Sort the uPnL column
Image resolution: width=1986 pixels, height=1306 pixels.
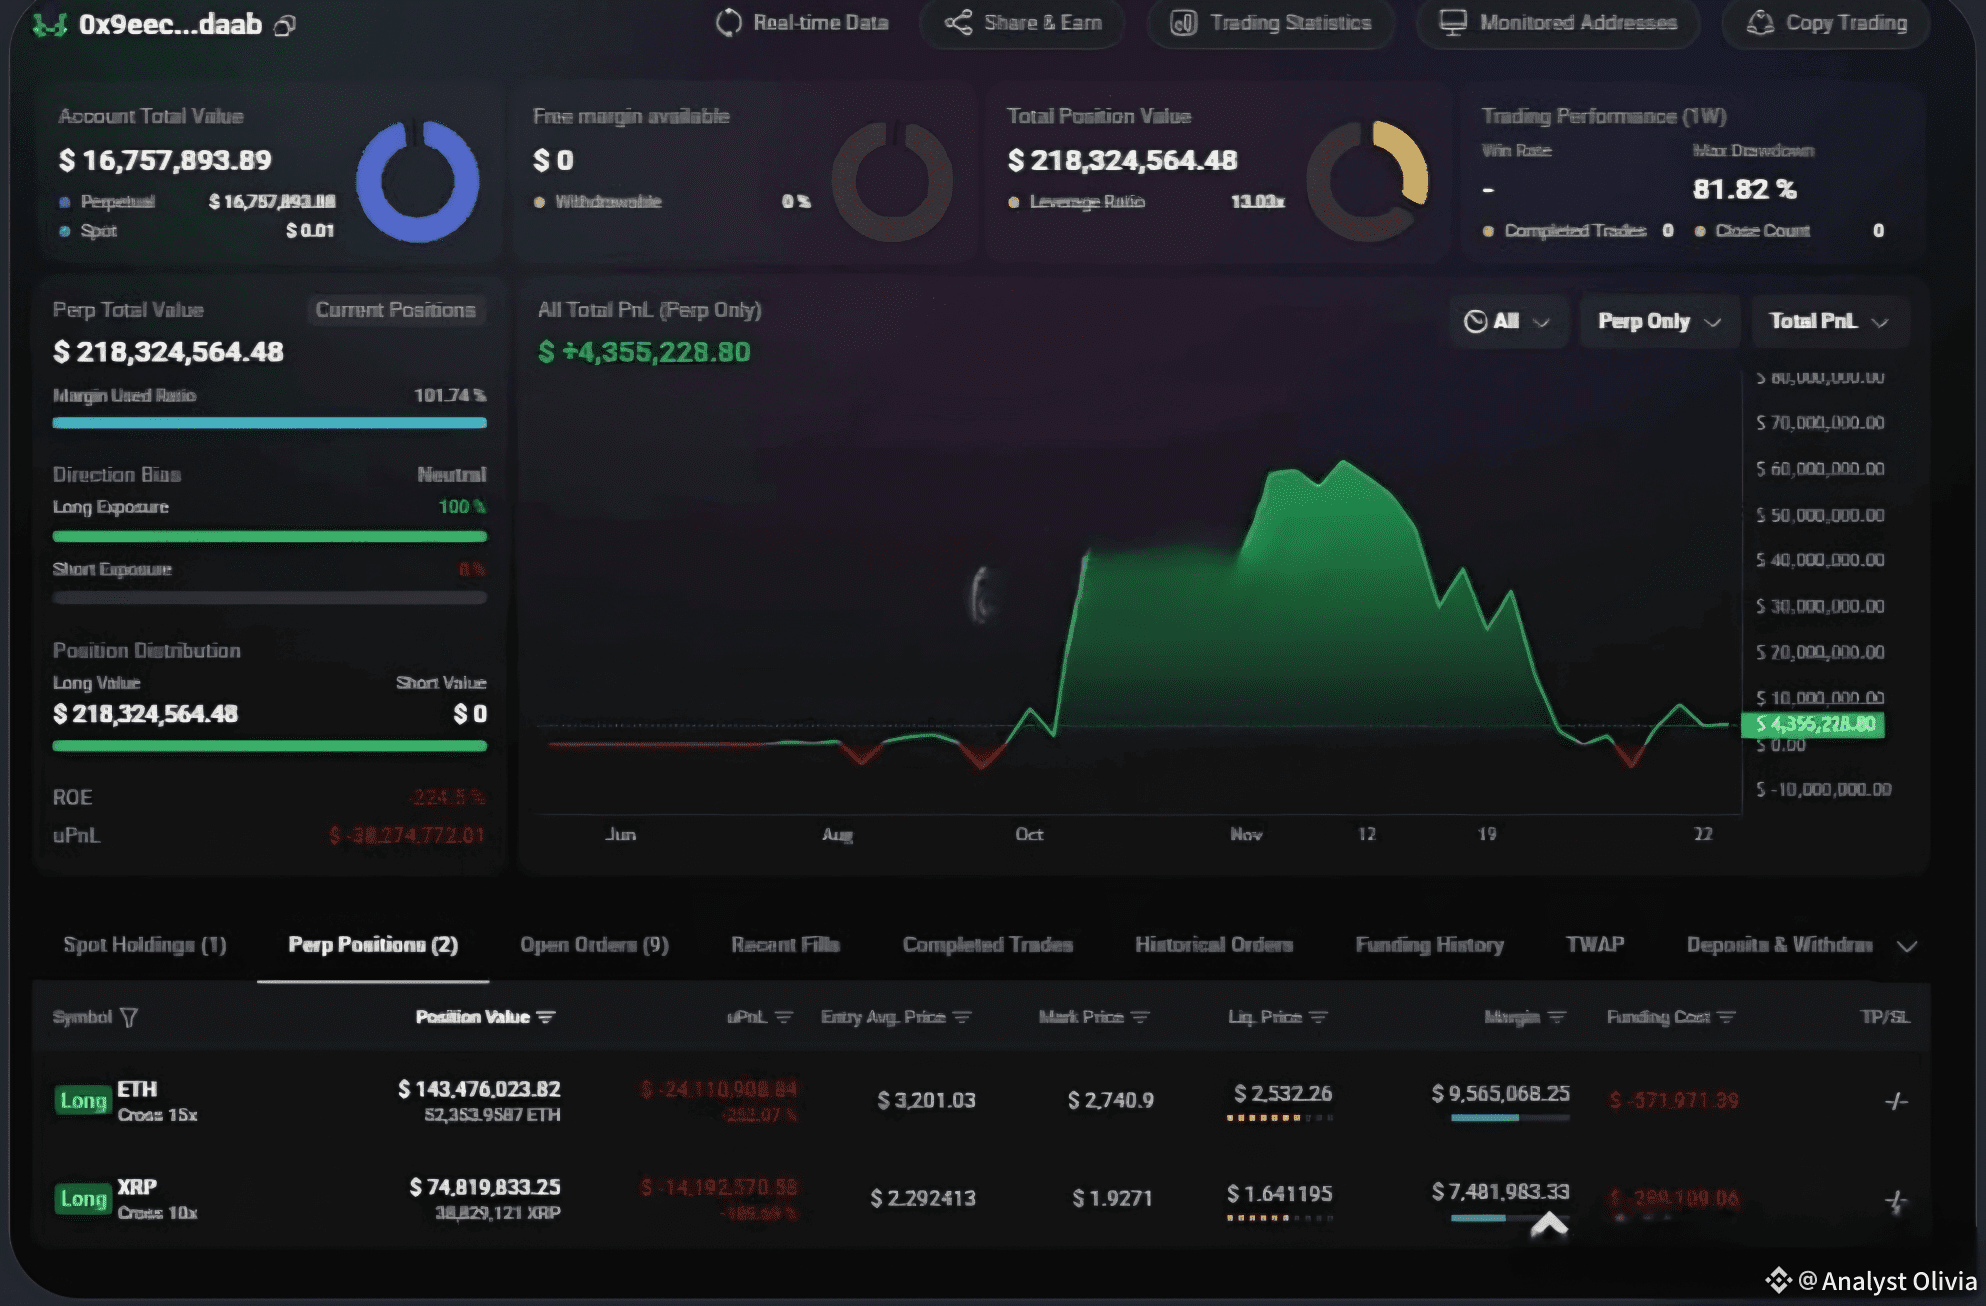(783, 1017)
